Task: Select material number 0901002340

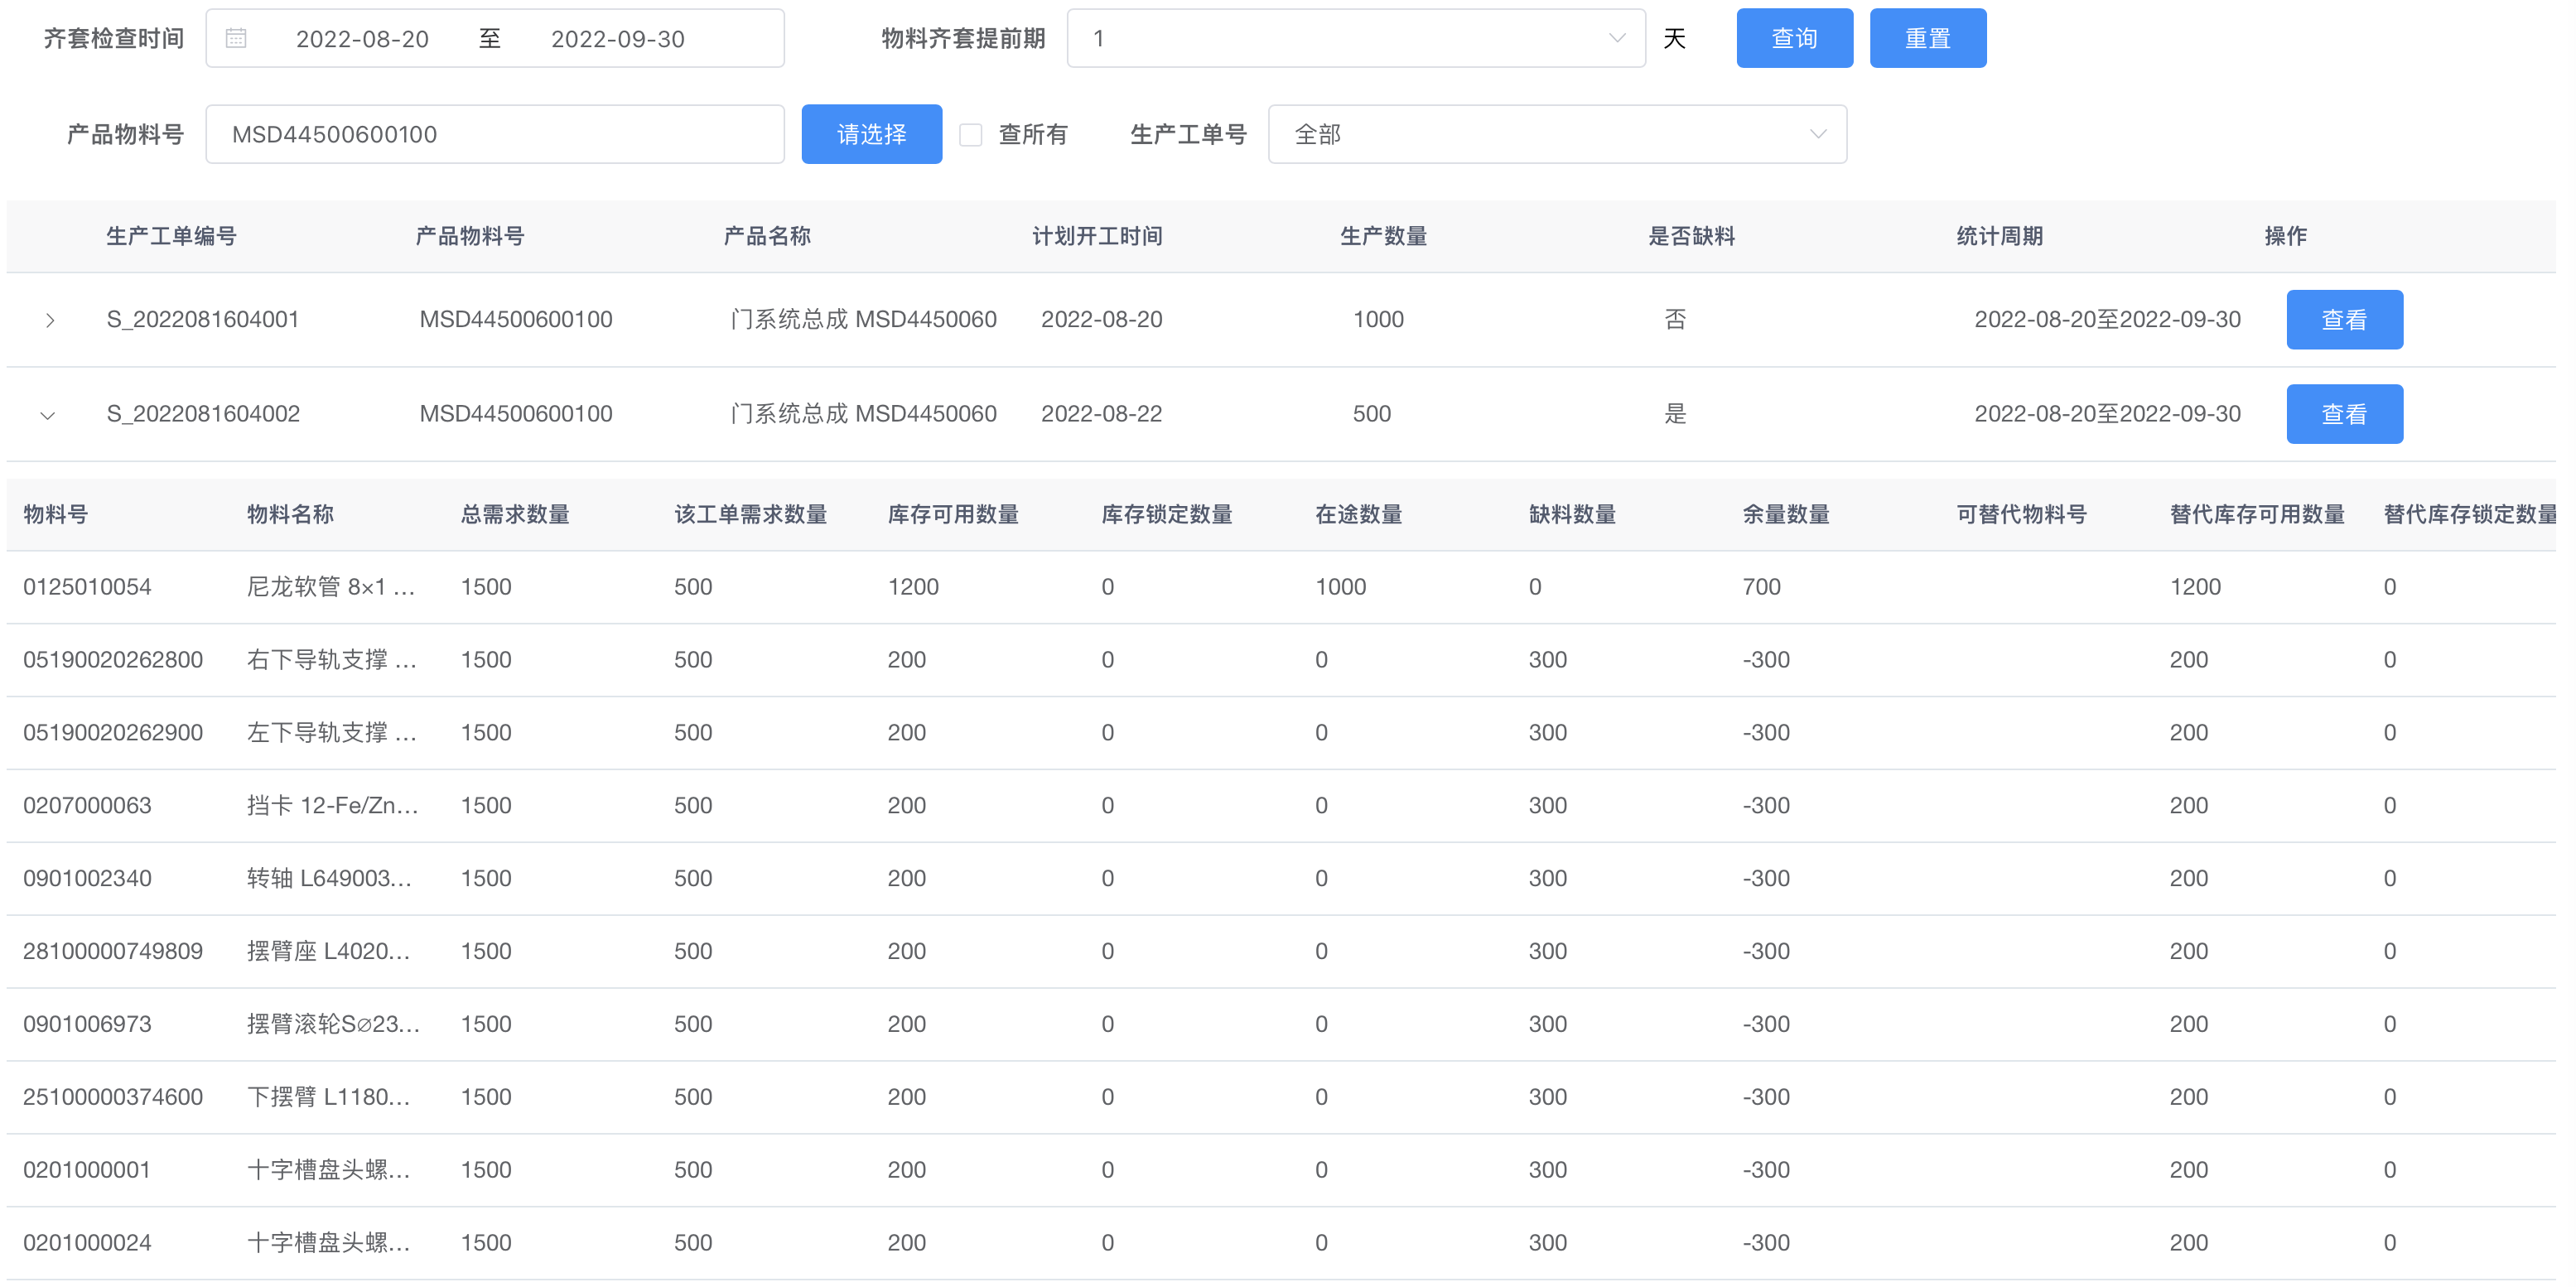Action: (87, 879)
